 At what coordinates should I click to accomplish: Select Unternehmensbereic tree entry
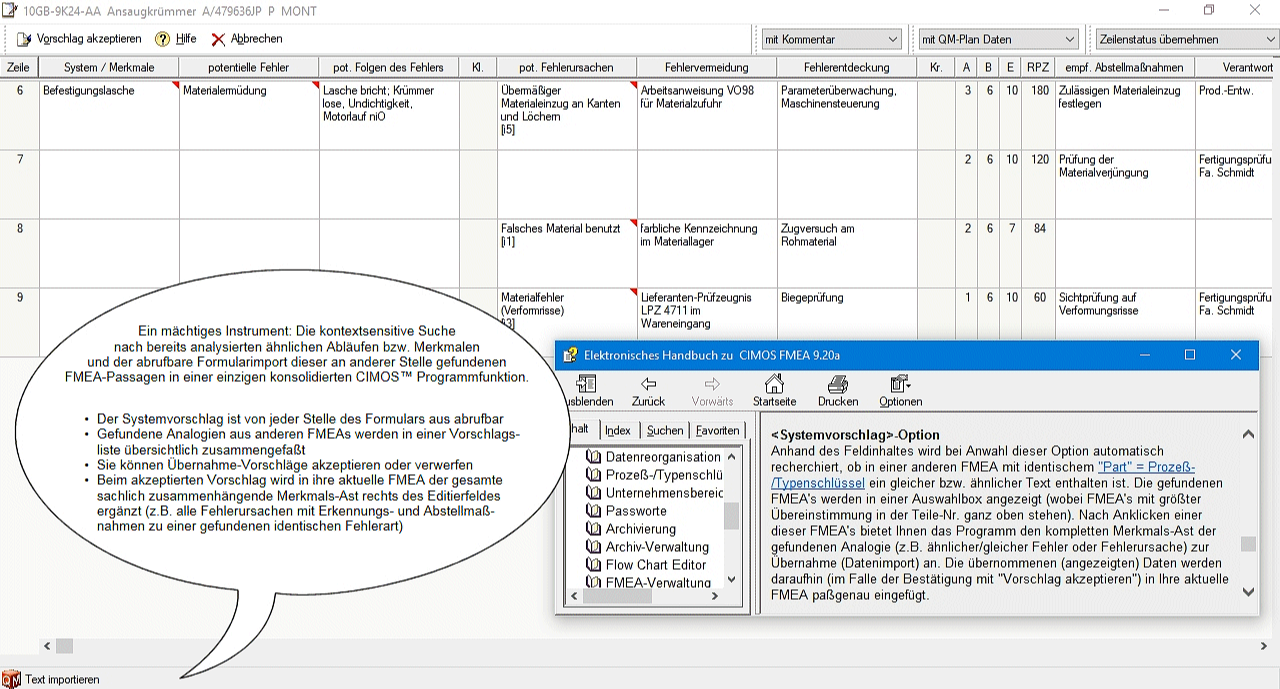click(664, 493)
